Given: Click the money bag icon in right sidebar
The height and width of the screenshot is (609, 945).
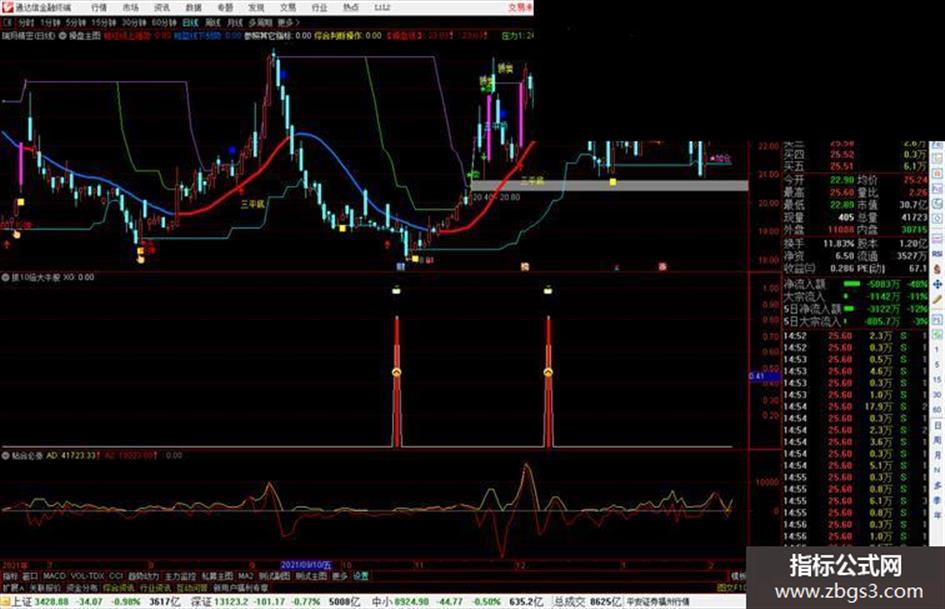Looking at the screenshot, I should point(937,268).
